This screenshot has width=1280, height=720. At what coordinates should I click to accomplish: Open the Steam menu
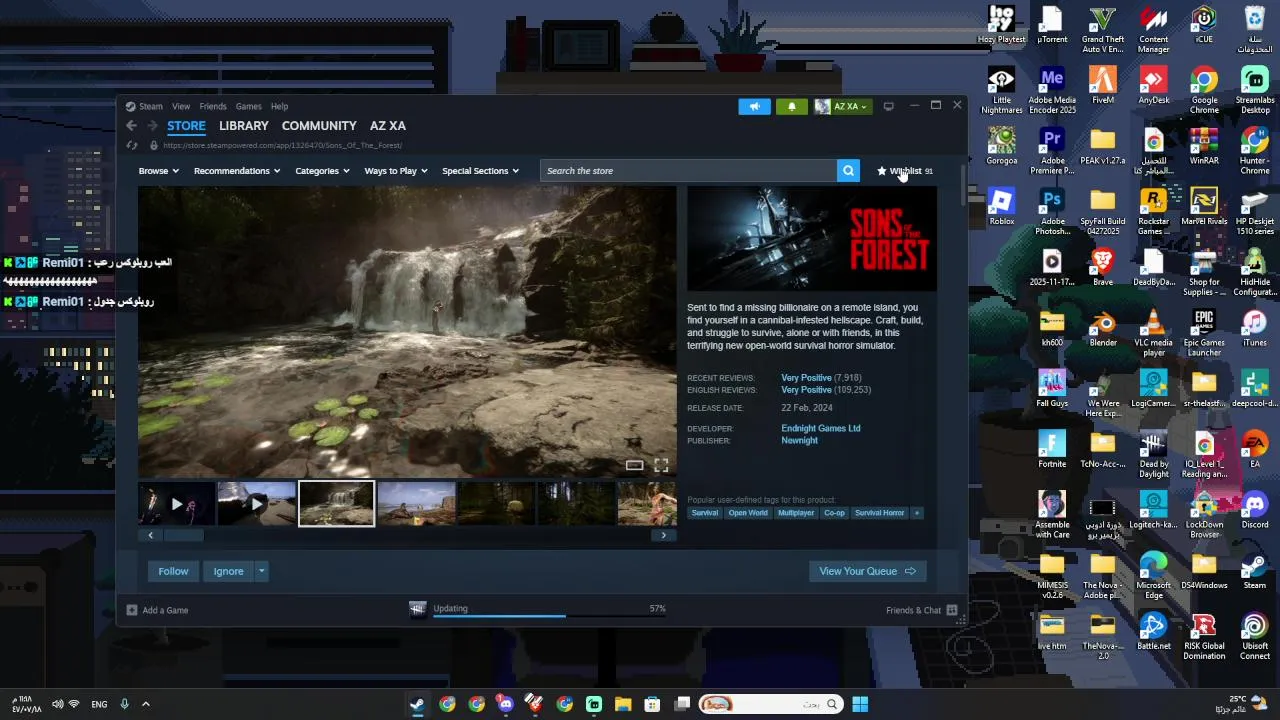click(x=150, y=106)
